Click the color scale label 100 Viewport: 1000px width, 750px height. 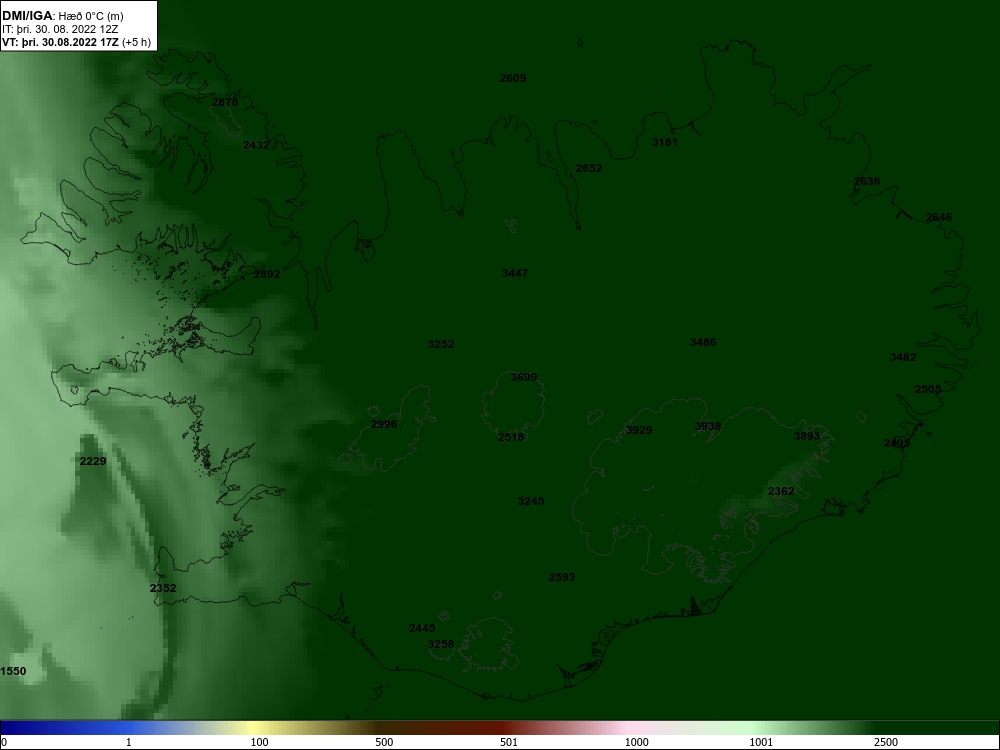260,742
